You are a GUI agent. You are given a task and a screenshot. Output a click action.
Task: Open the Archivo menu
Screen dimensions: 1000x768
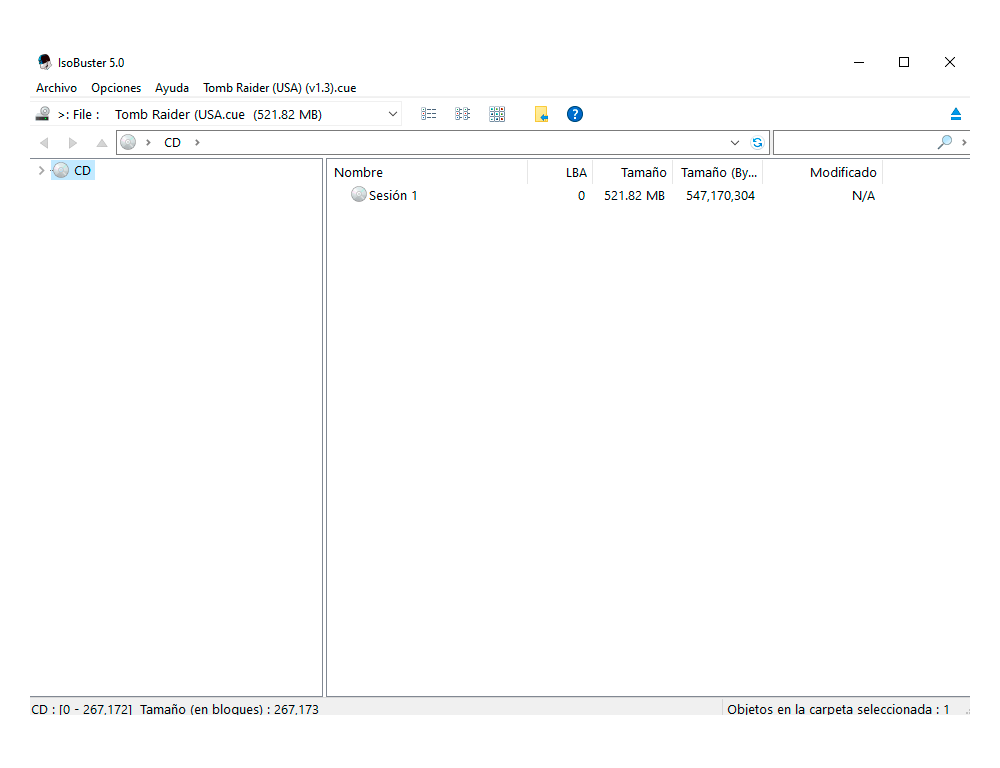(x=56, y=88)
